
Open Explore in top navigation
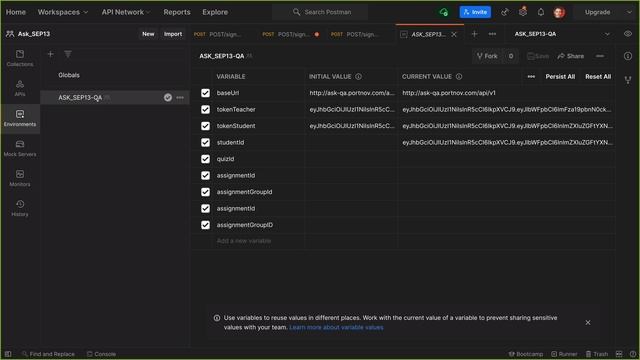point(215,12)
